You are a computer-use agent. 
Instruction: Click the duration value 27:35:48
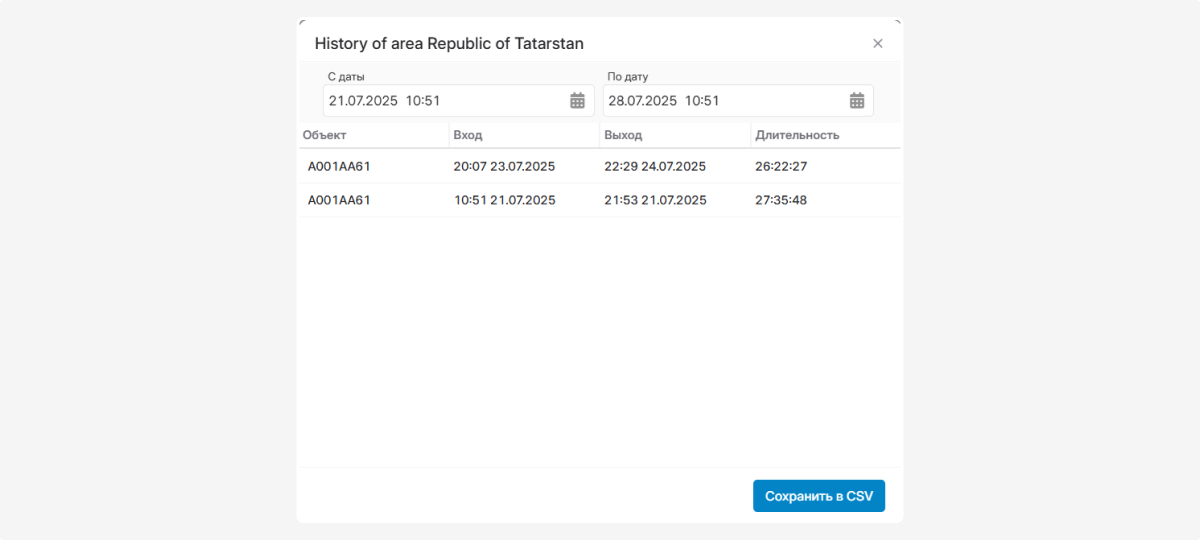coord(781,200)
